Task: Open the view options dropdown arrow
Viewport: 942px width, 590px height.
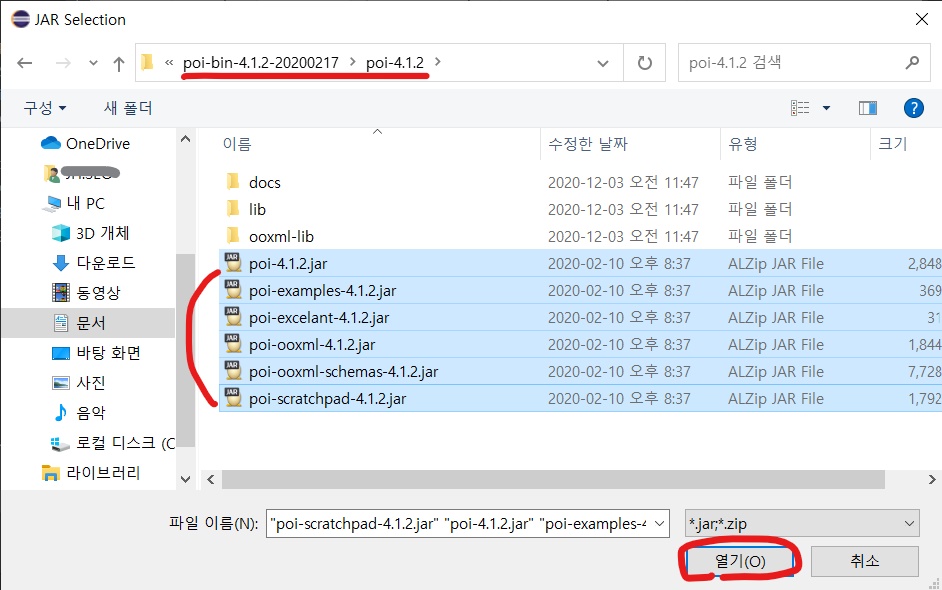Action: [x=826, y=108]
